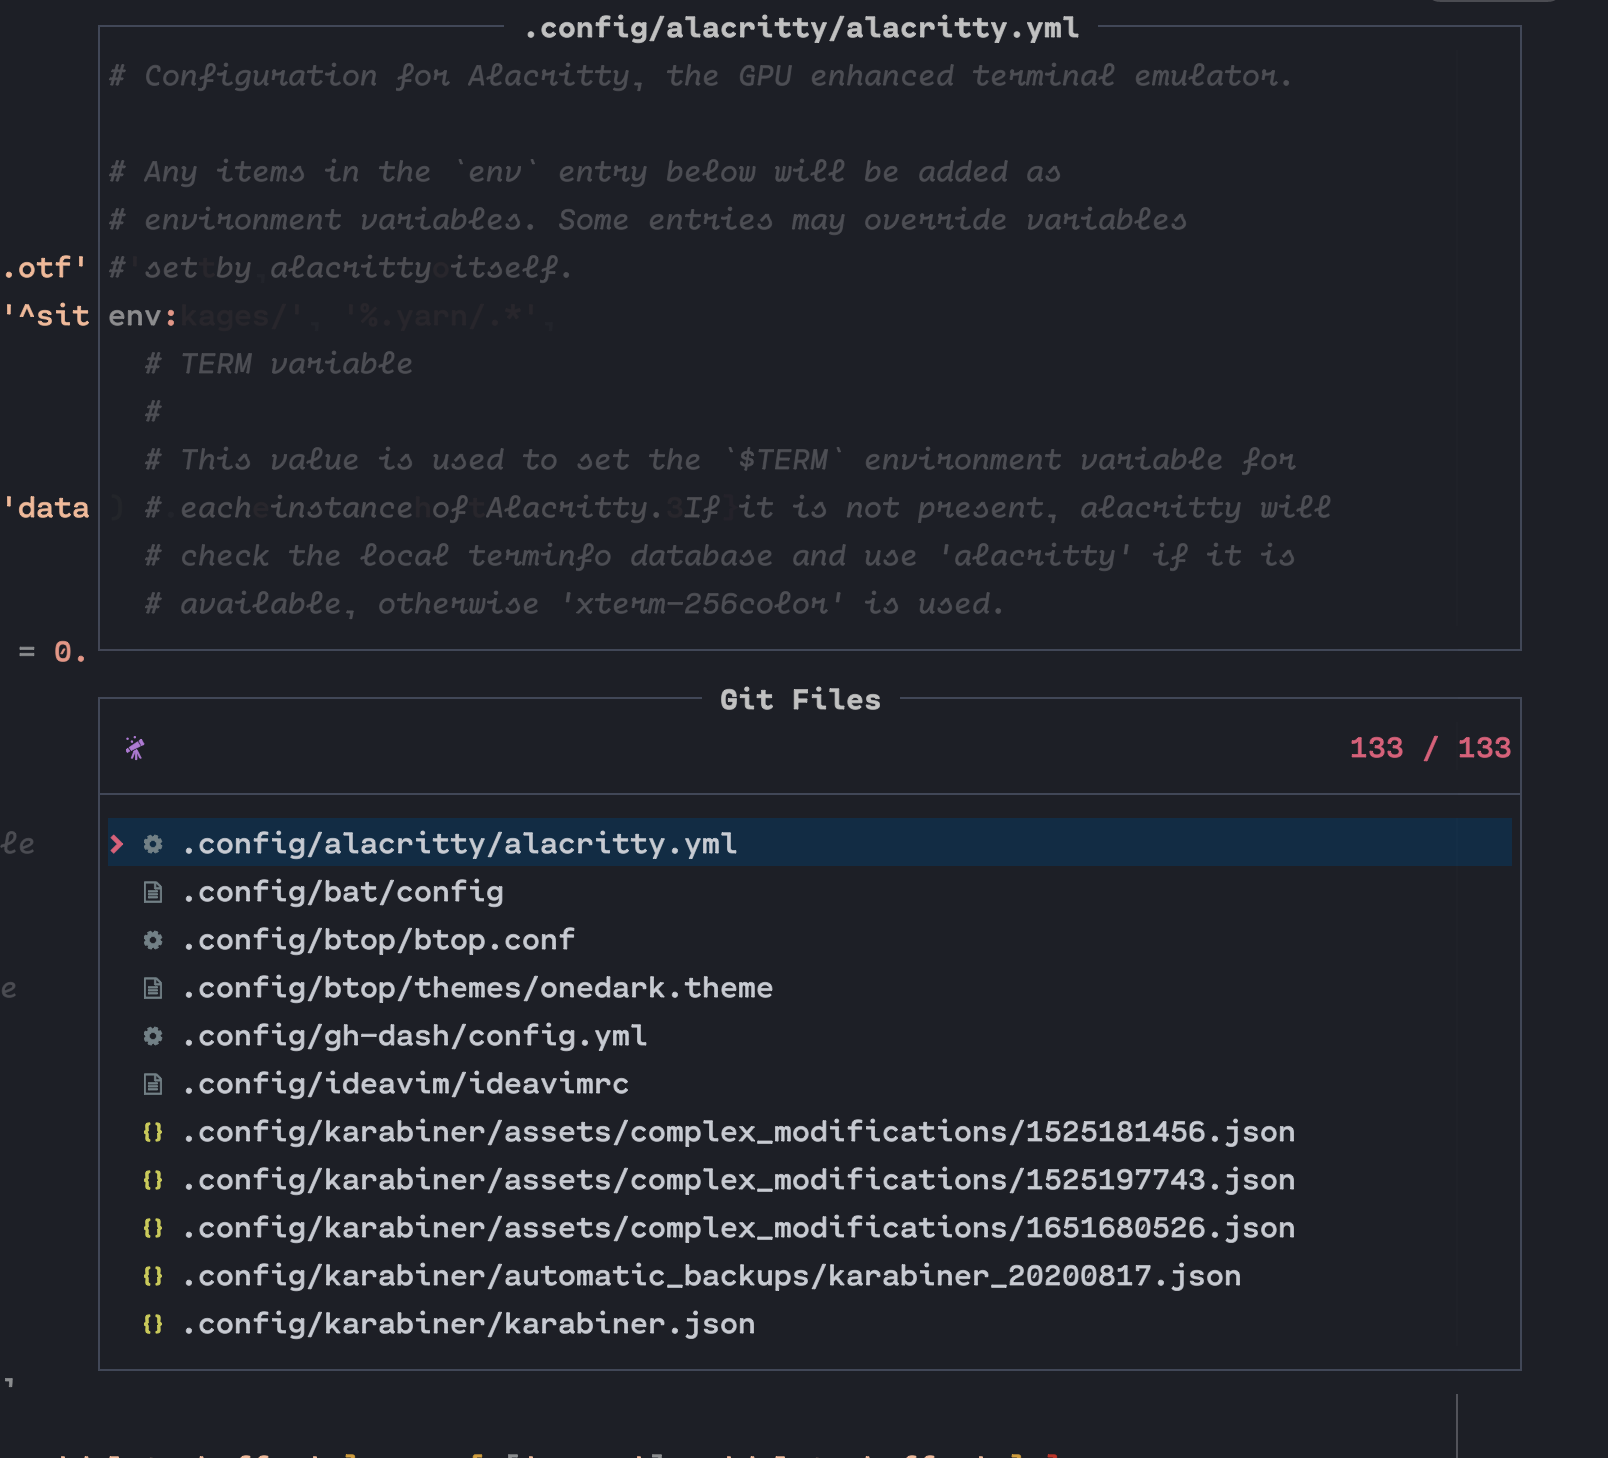Viewport: 1608px width, 1458px height.
Task: Open the highlighted .config/alacritty/alacritty.yml file
Action: point(459,845)
